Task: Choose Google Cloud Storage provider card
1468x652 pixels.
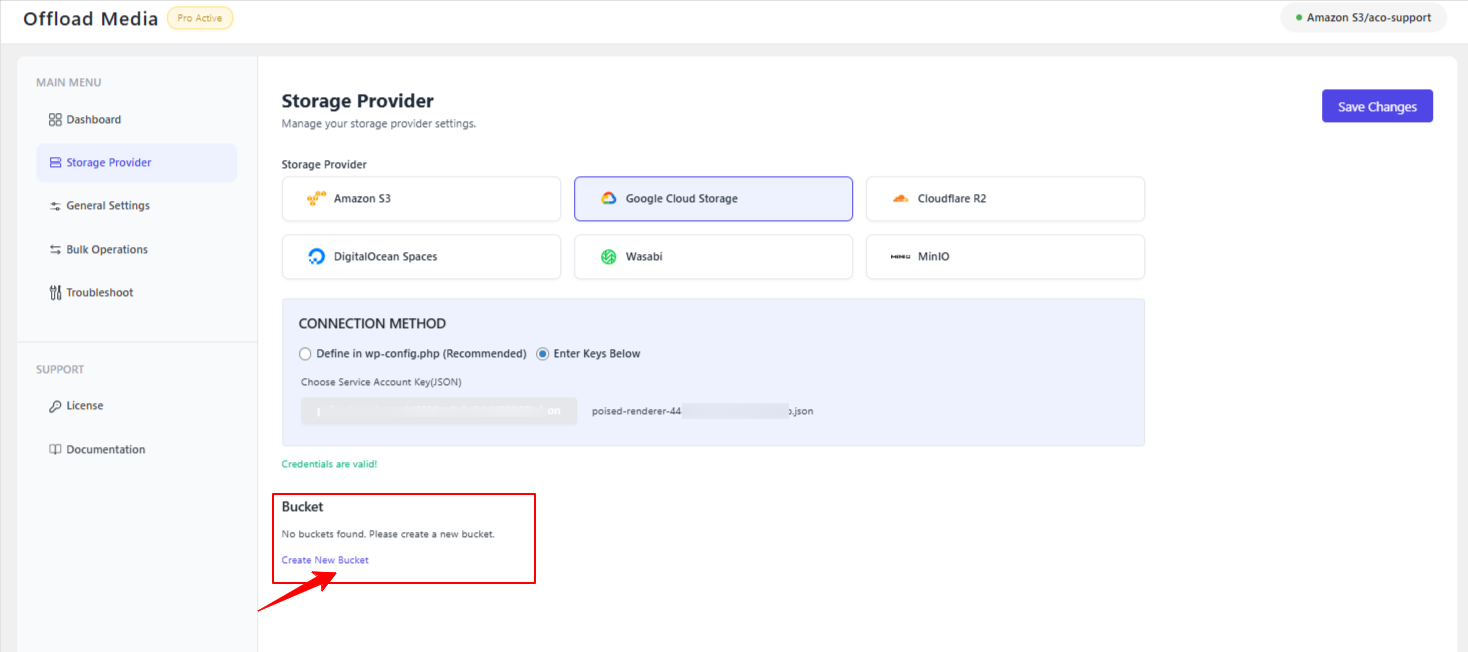Action: [x=713, y=199]
